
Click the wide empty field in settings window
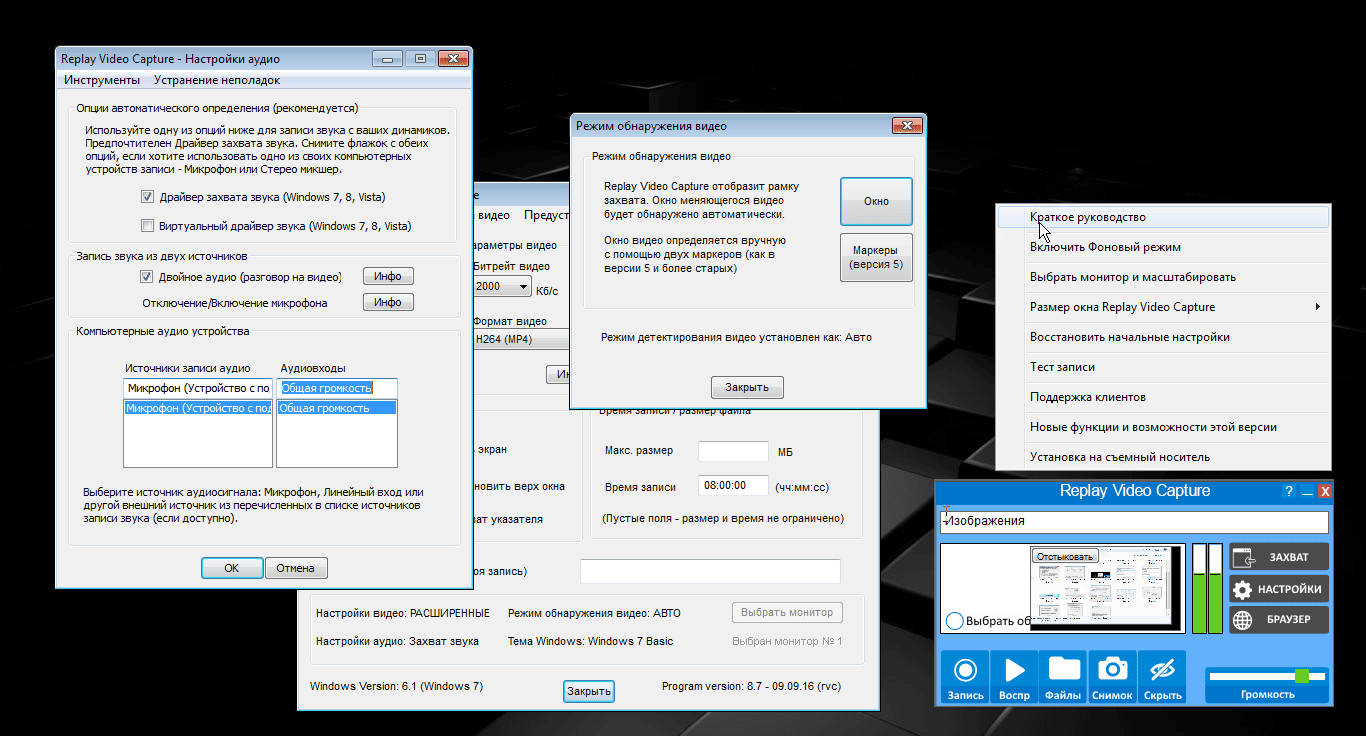pyautogui.click(x=710, y=571)
